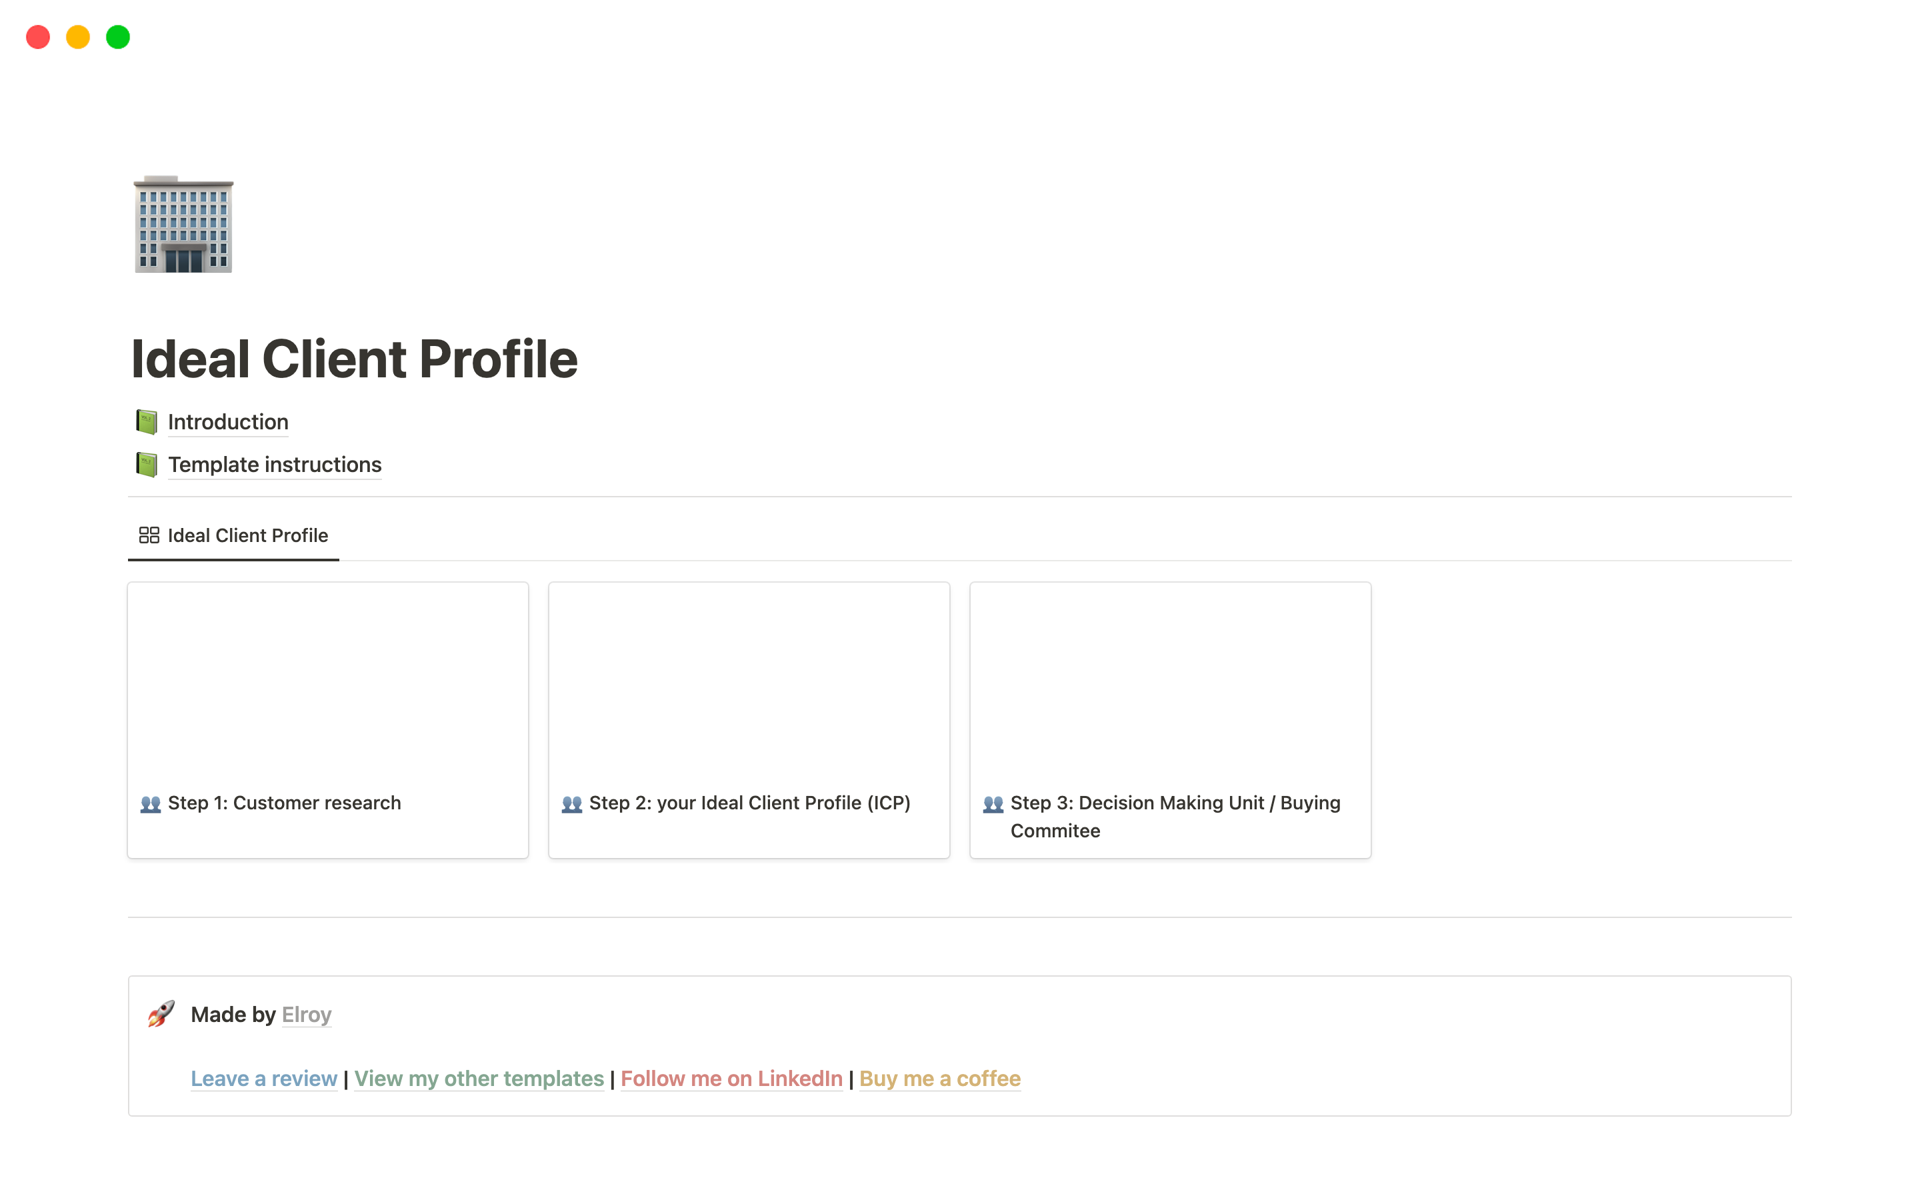Click the green book icon beside Template instructions
Viewport: 1920px width, 1200px height.
click(147, 465)
